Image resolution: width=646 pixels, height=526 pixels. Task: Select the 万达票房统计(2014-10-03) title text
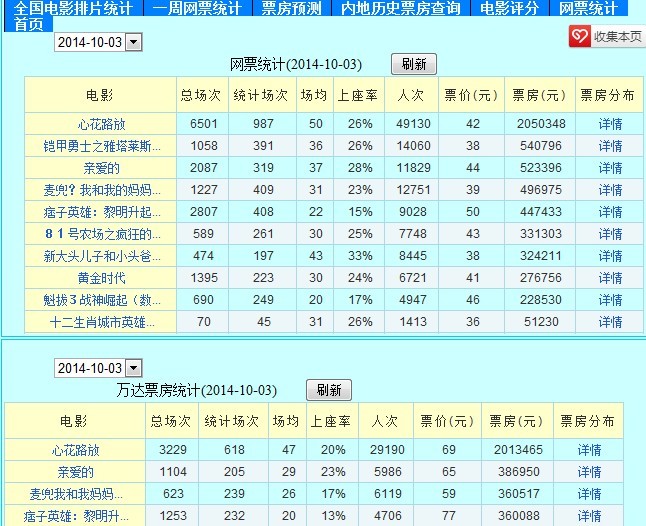[x=197, y=390]
